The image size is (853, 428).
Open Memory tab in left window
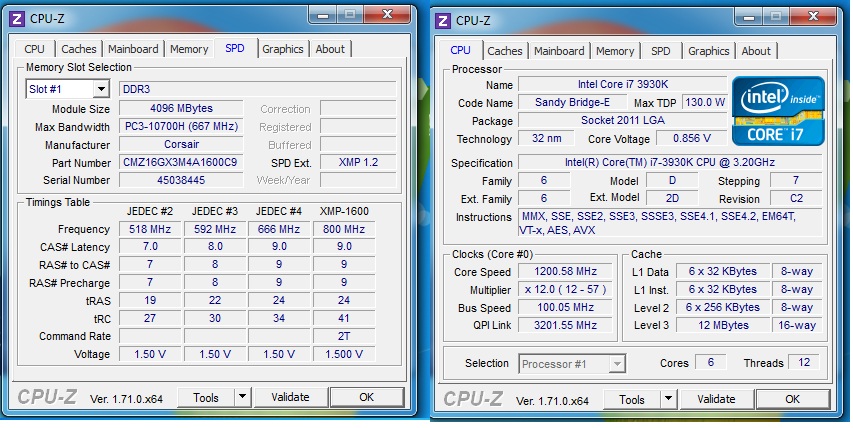(189, 49)
